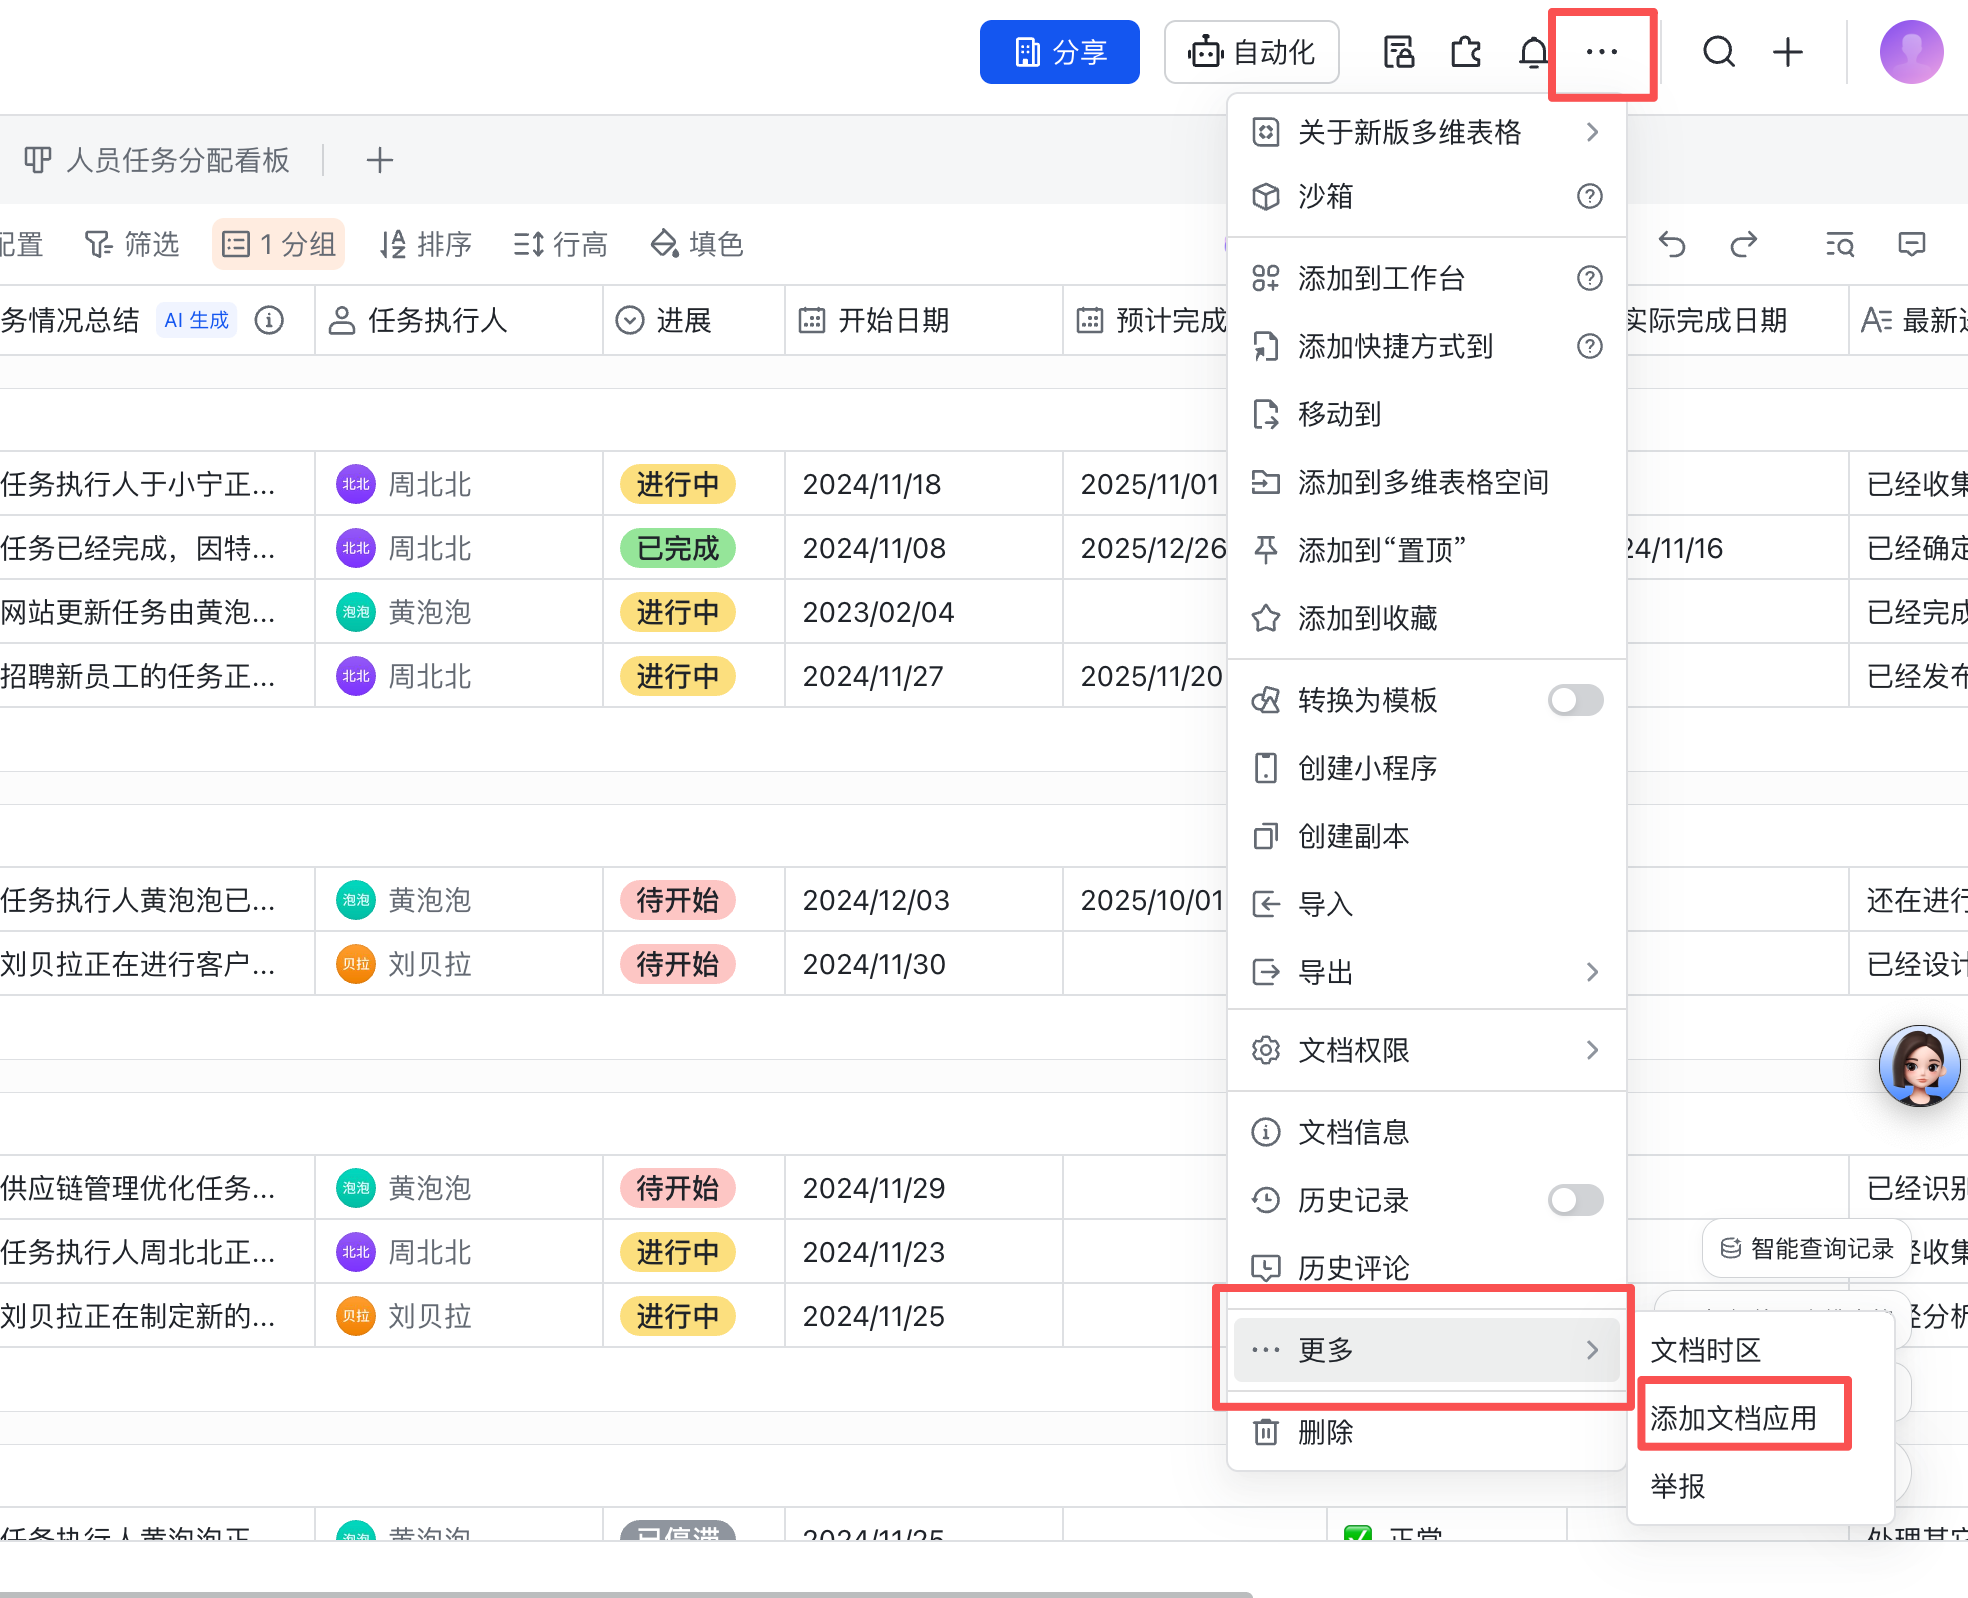Toggle the 转换为模板 switch

coord(1575,700)
